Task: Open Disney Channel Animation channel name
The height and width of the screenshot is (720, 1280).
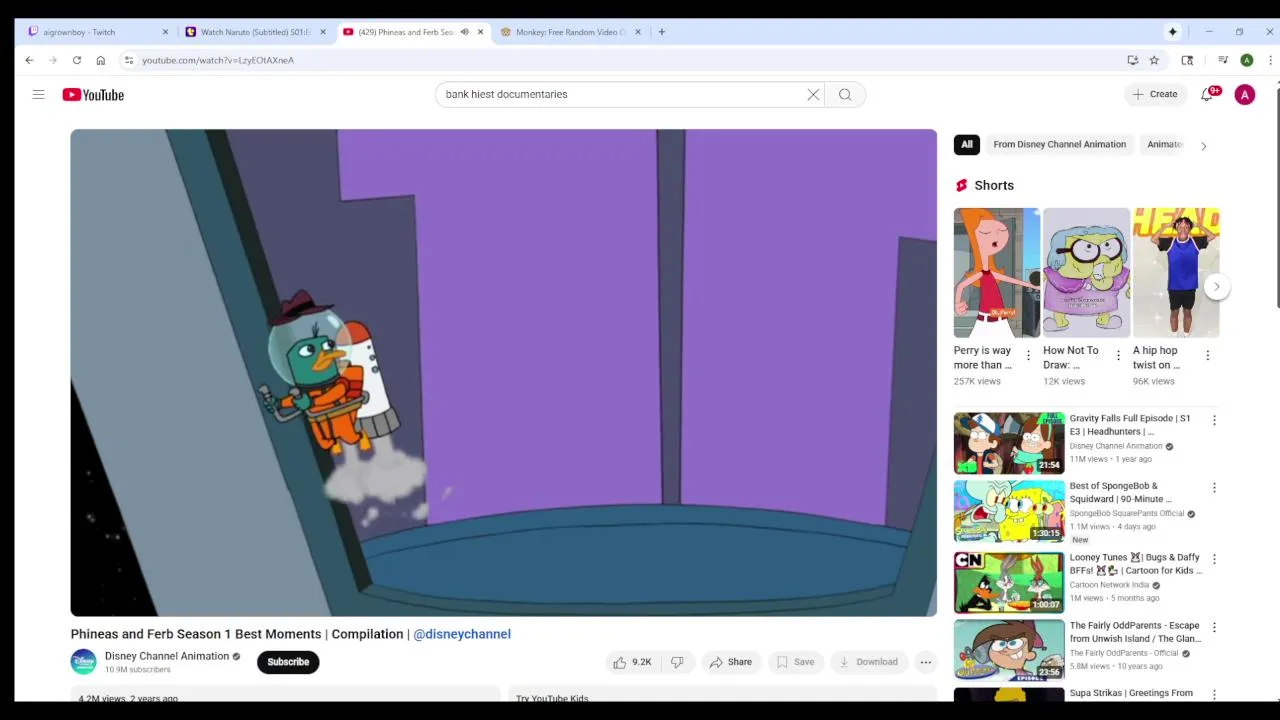Action: click(x=167, y=656)
